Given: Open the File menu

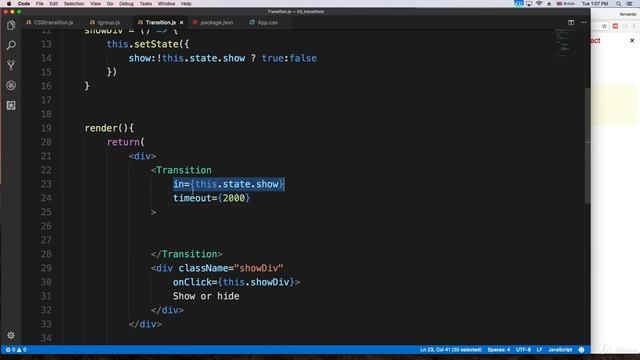Looking at the screenshot, I should coord(40,3).
